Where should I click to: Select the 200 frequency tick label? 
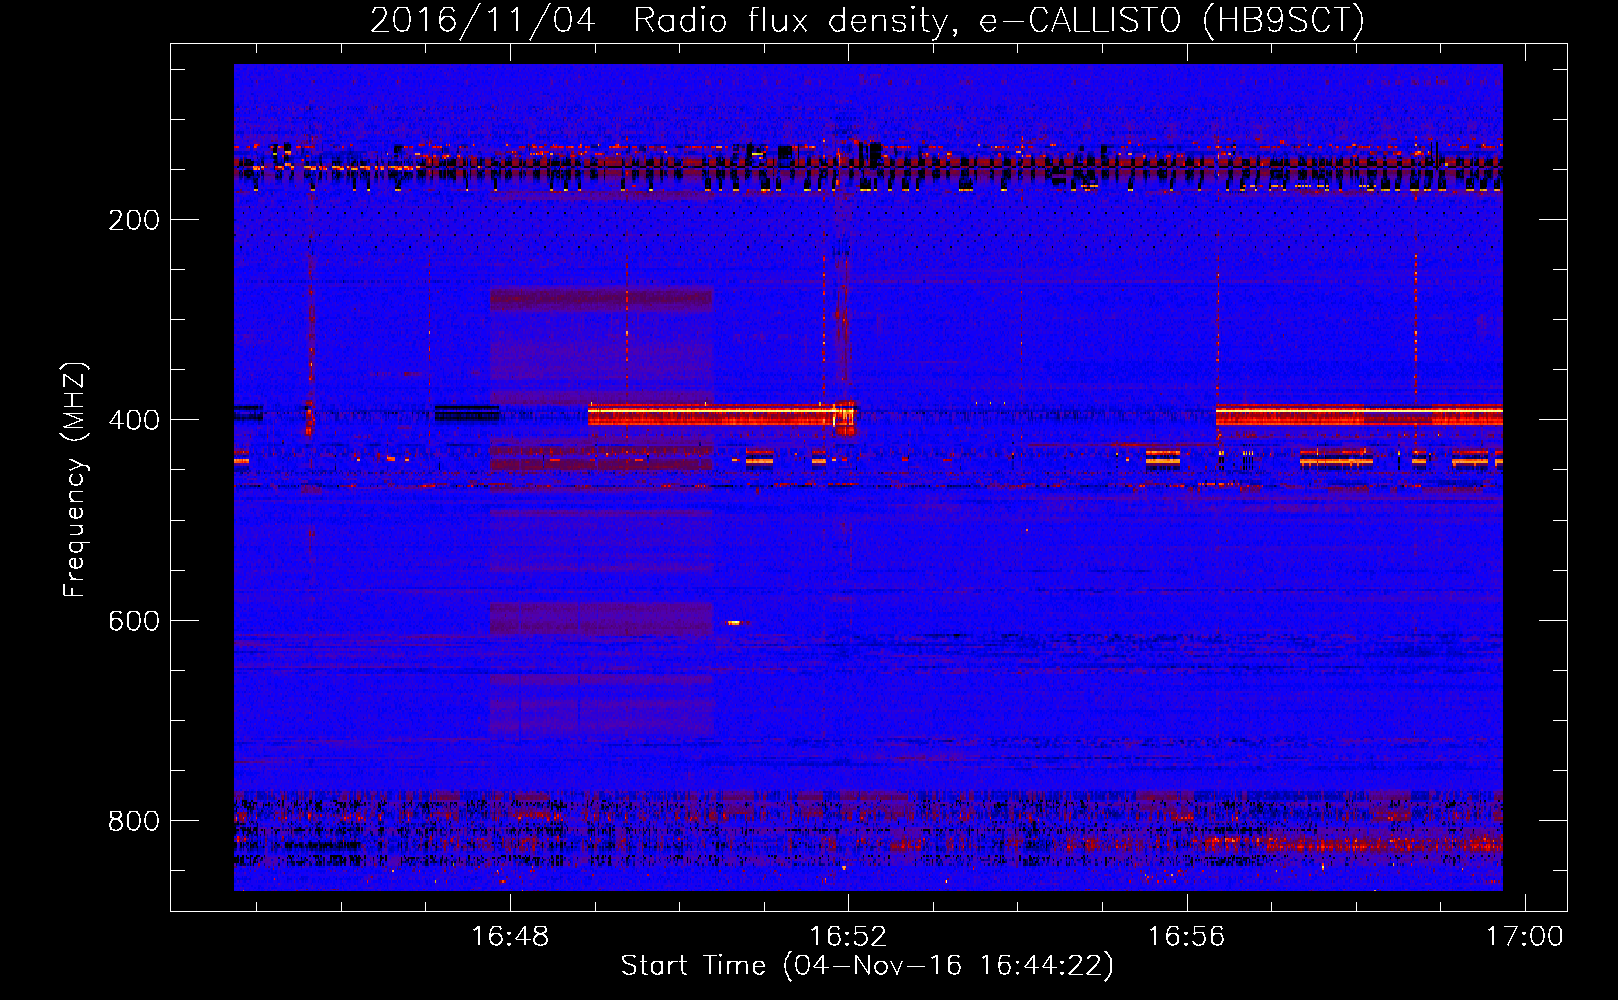coord(134,220)
